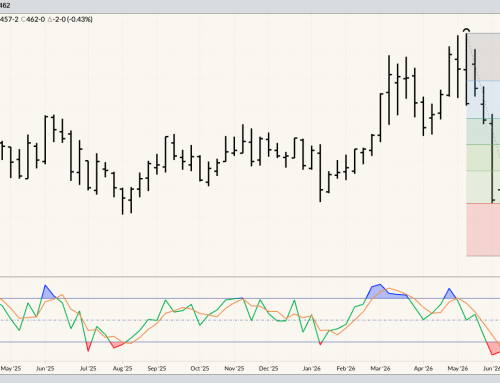Click the Aug '25 date label
Screen dimensions: 500x383
(122, 368)
